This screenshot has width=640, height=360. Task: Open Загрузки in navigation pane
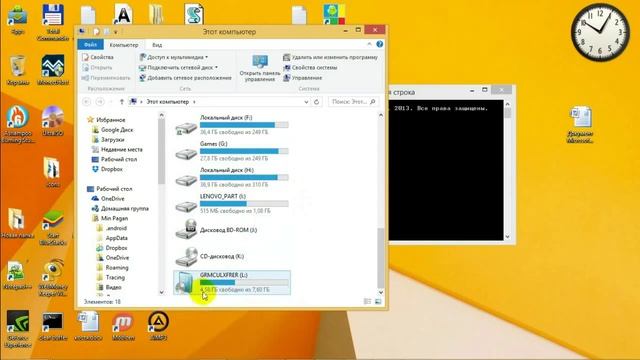tap(108, 140)
